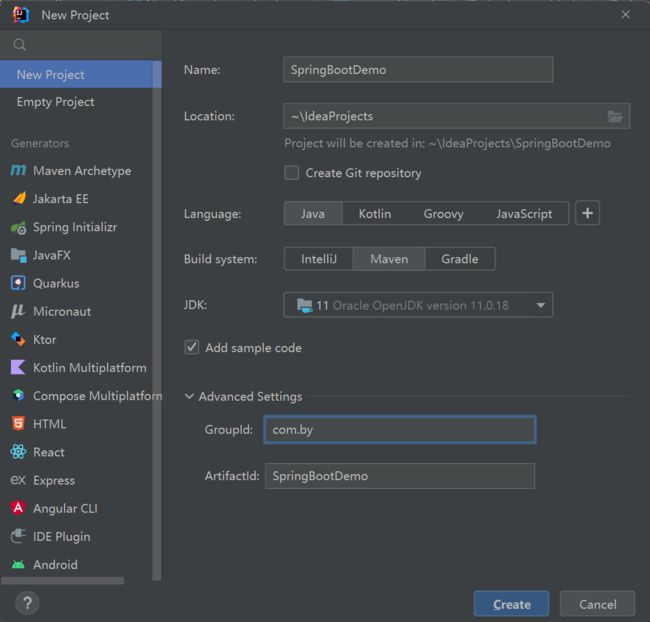Choose Kotlin Multiplatform generator label
Viewport: 650px width, 622px height.
[90, 368]
